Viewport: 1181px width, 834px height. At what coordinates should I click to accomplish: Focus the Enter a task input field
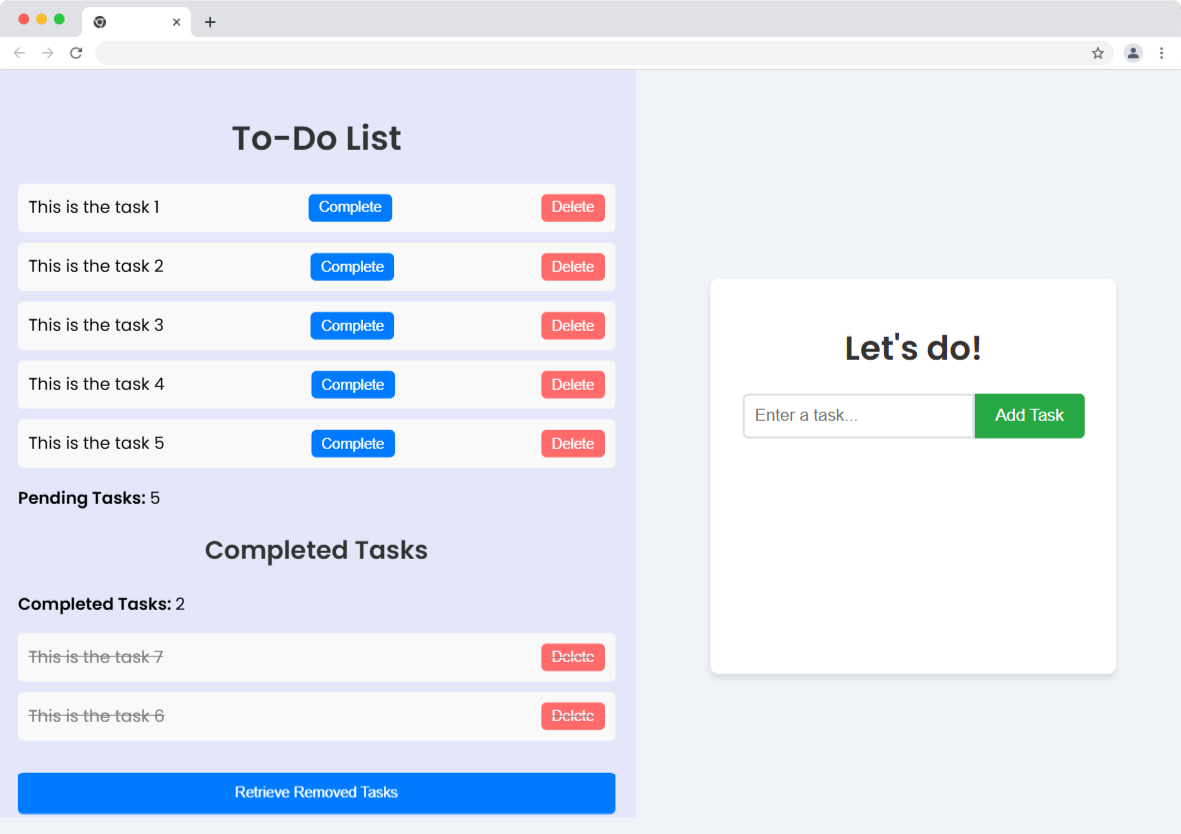[x=858, y=416]
